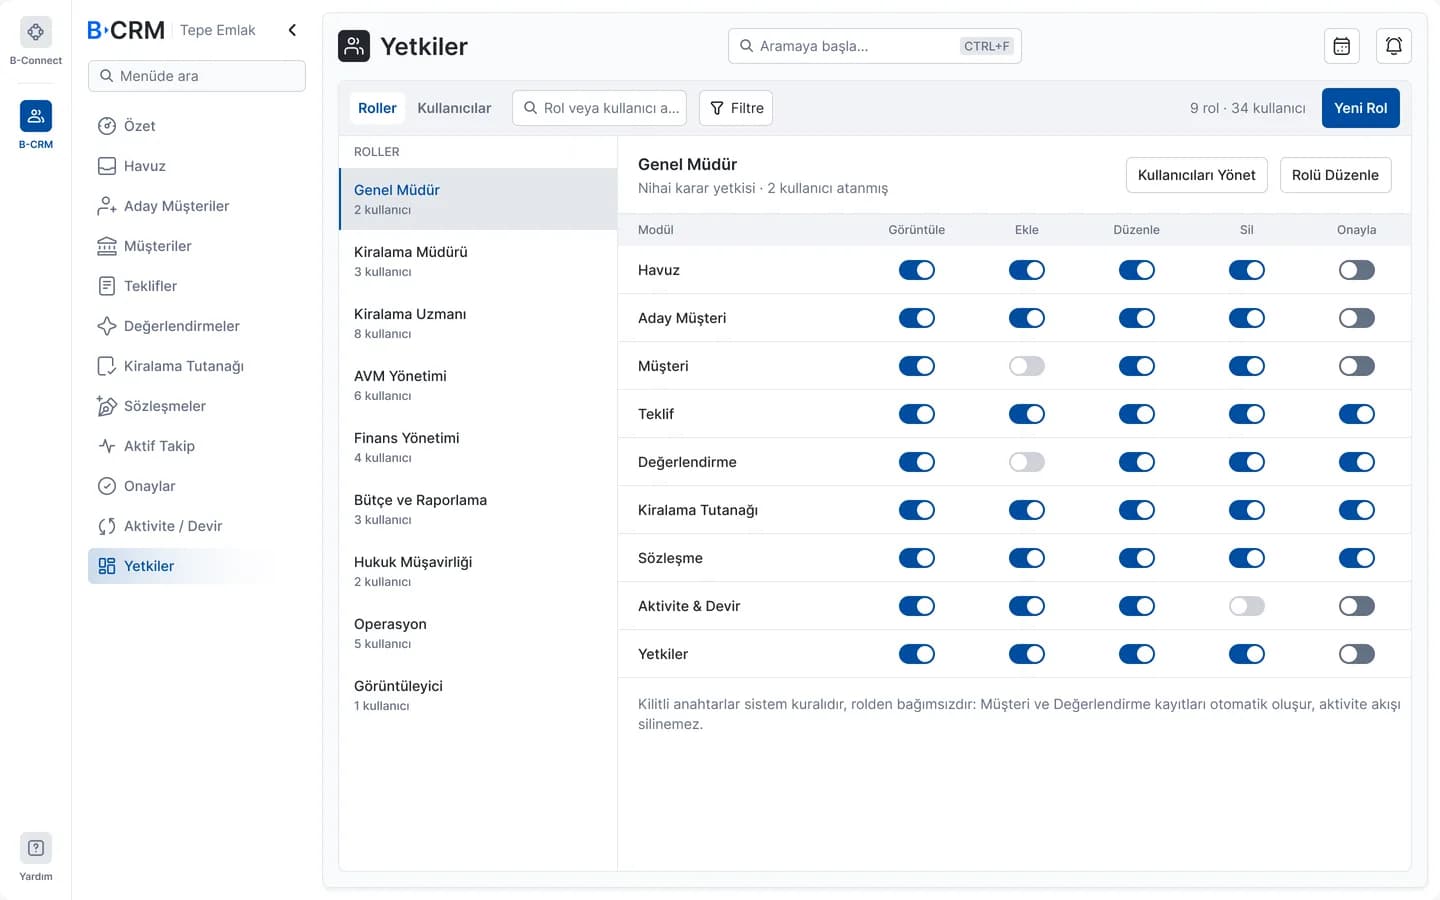Open Teklifler in sidebar
Screen dimensions: 1440x900
tap(197, 286)
